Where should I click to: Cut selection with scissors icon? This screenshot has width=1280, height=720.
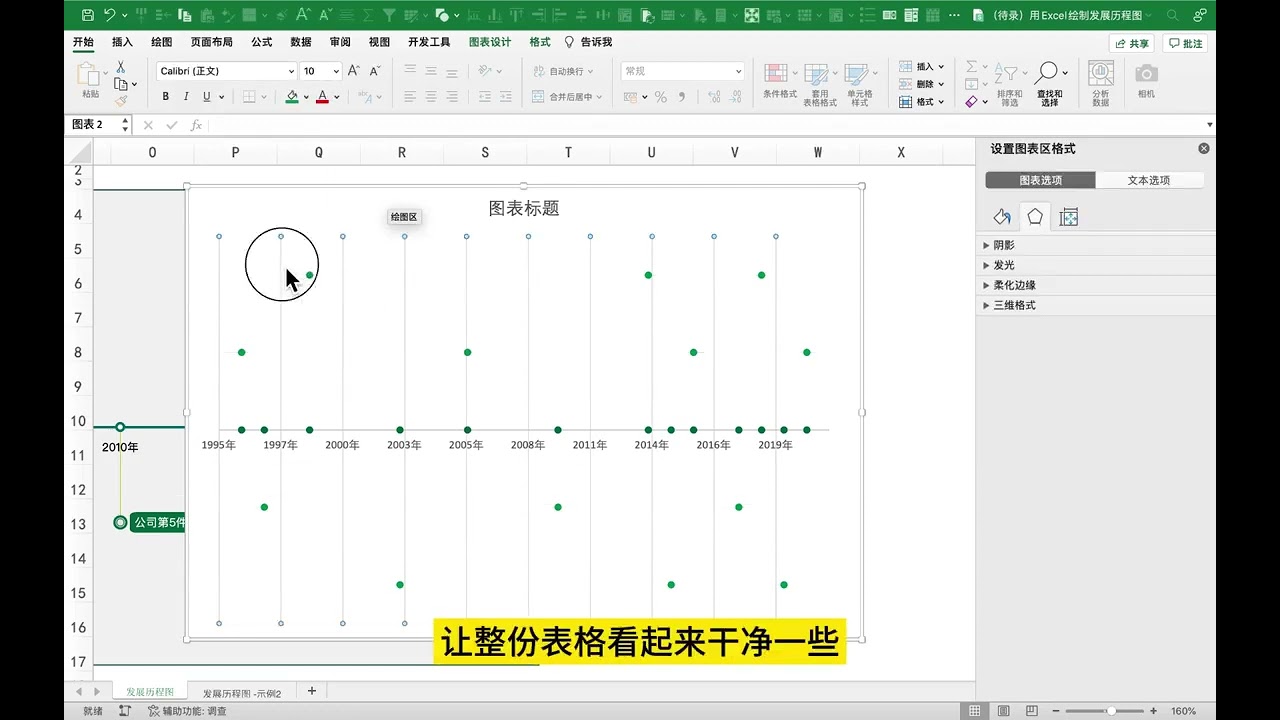pos(120,67)
